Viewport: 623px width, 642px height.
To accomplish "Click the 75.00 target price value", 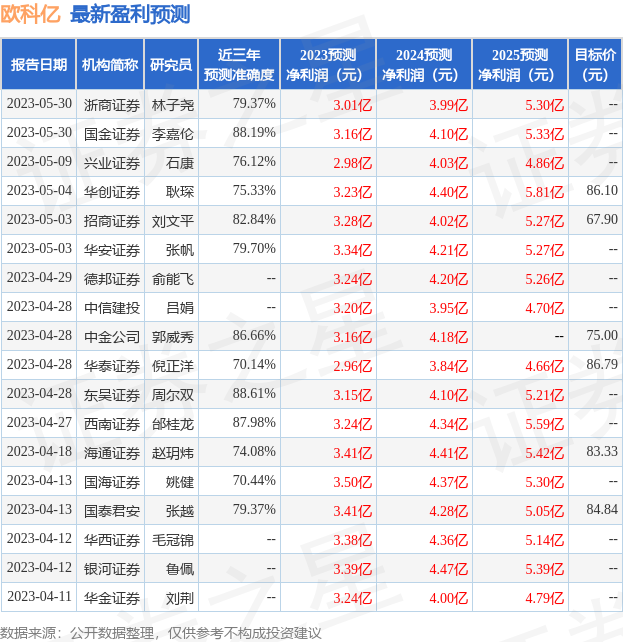I will click(x=602, y=335).
